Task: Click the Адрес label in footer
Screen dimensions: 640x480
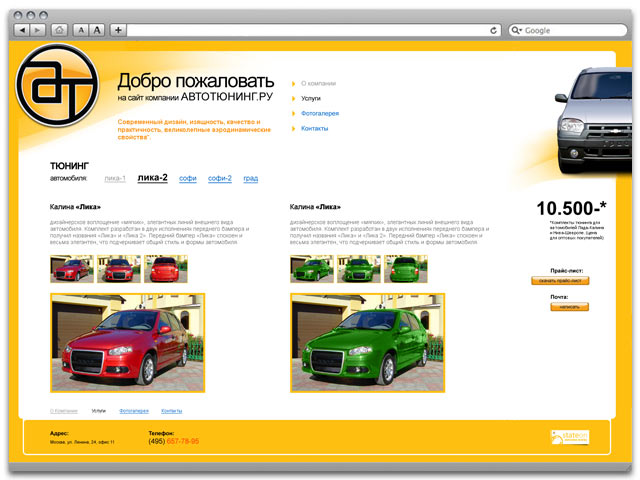Action: click(59, 433)
